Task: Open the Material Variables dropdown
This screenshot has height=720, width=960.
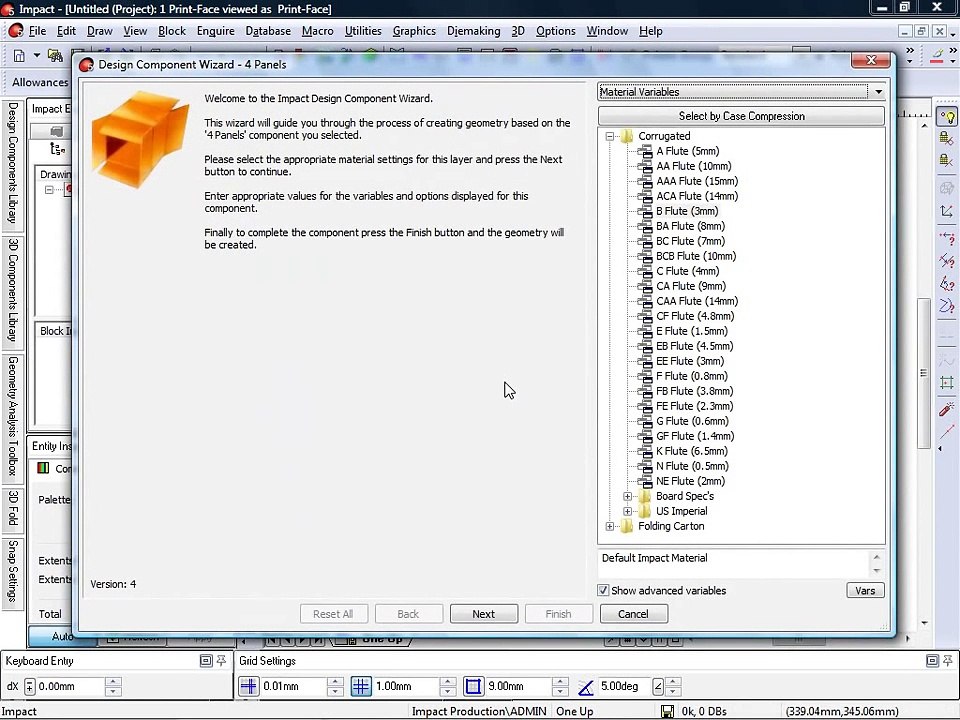Action: [878, 92]
